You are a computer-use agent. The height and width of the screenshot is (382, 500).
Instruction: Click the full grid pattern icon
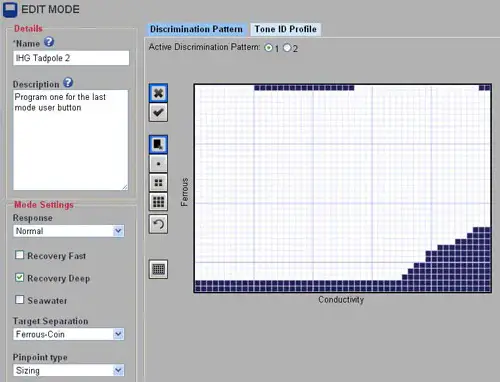[158, 269]
